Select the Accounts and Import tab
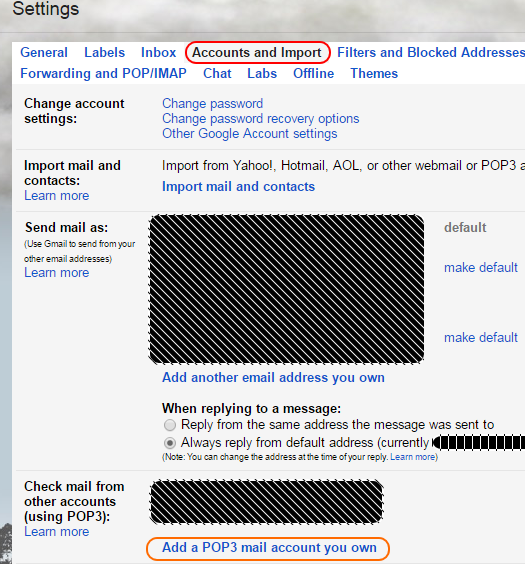 coord(257,53)
